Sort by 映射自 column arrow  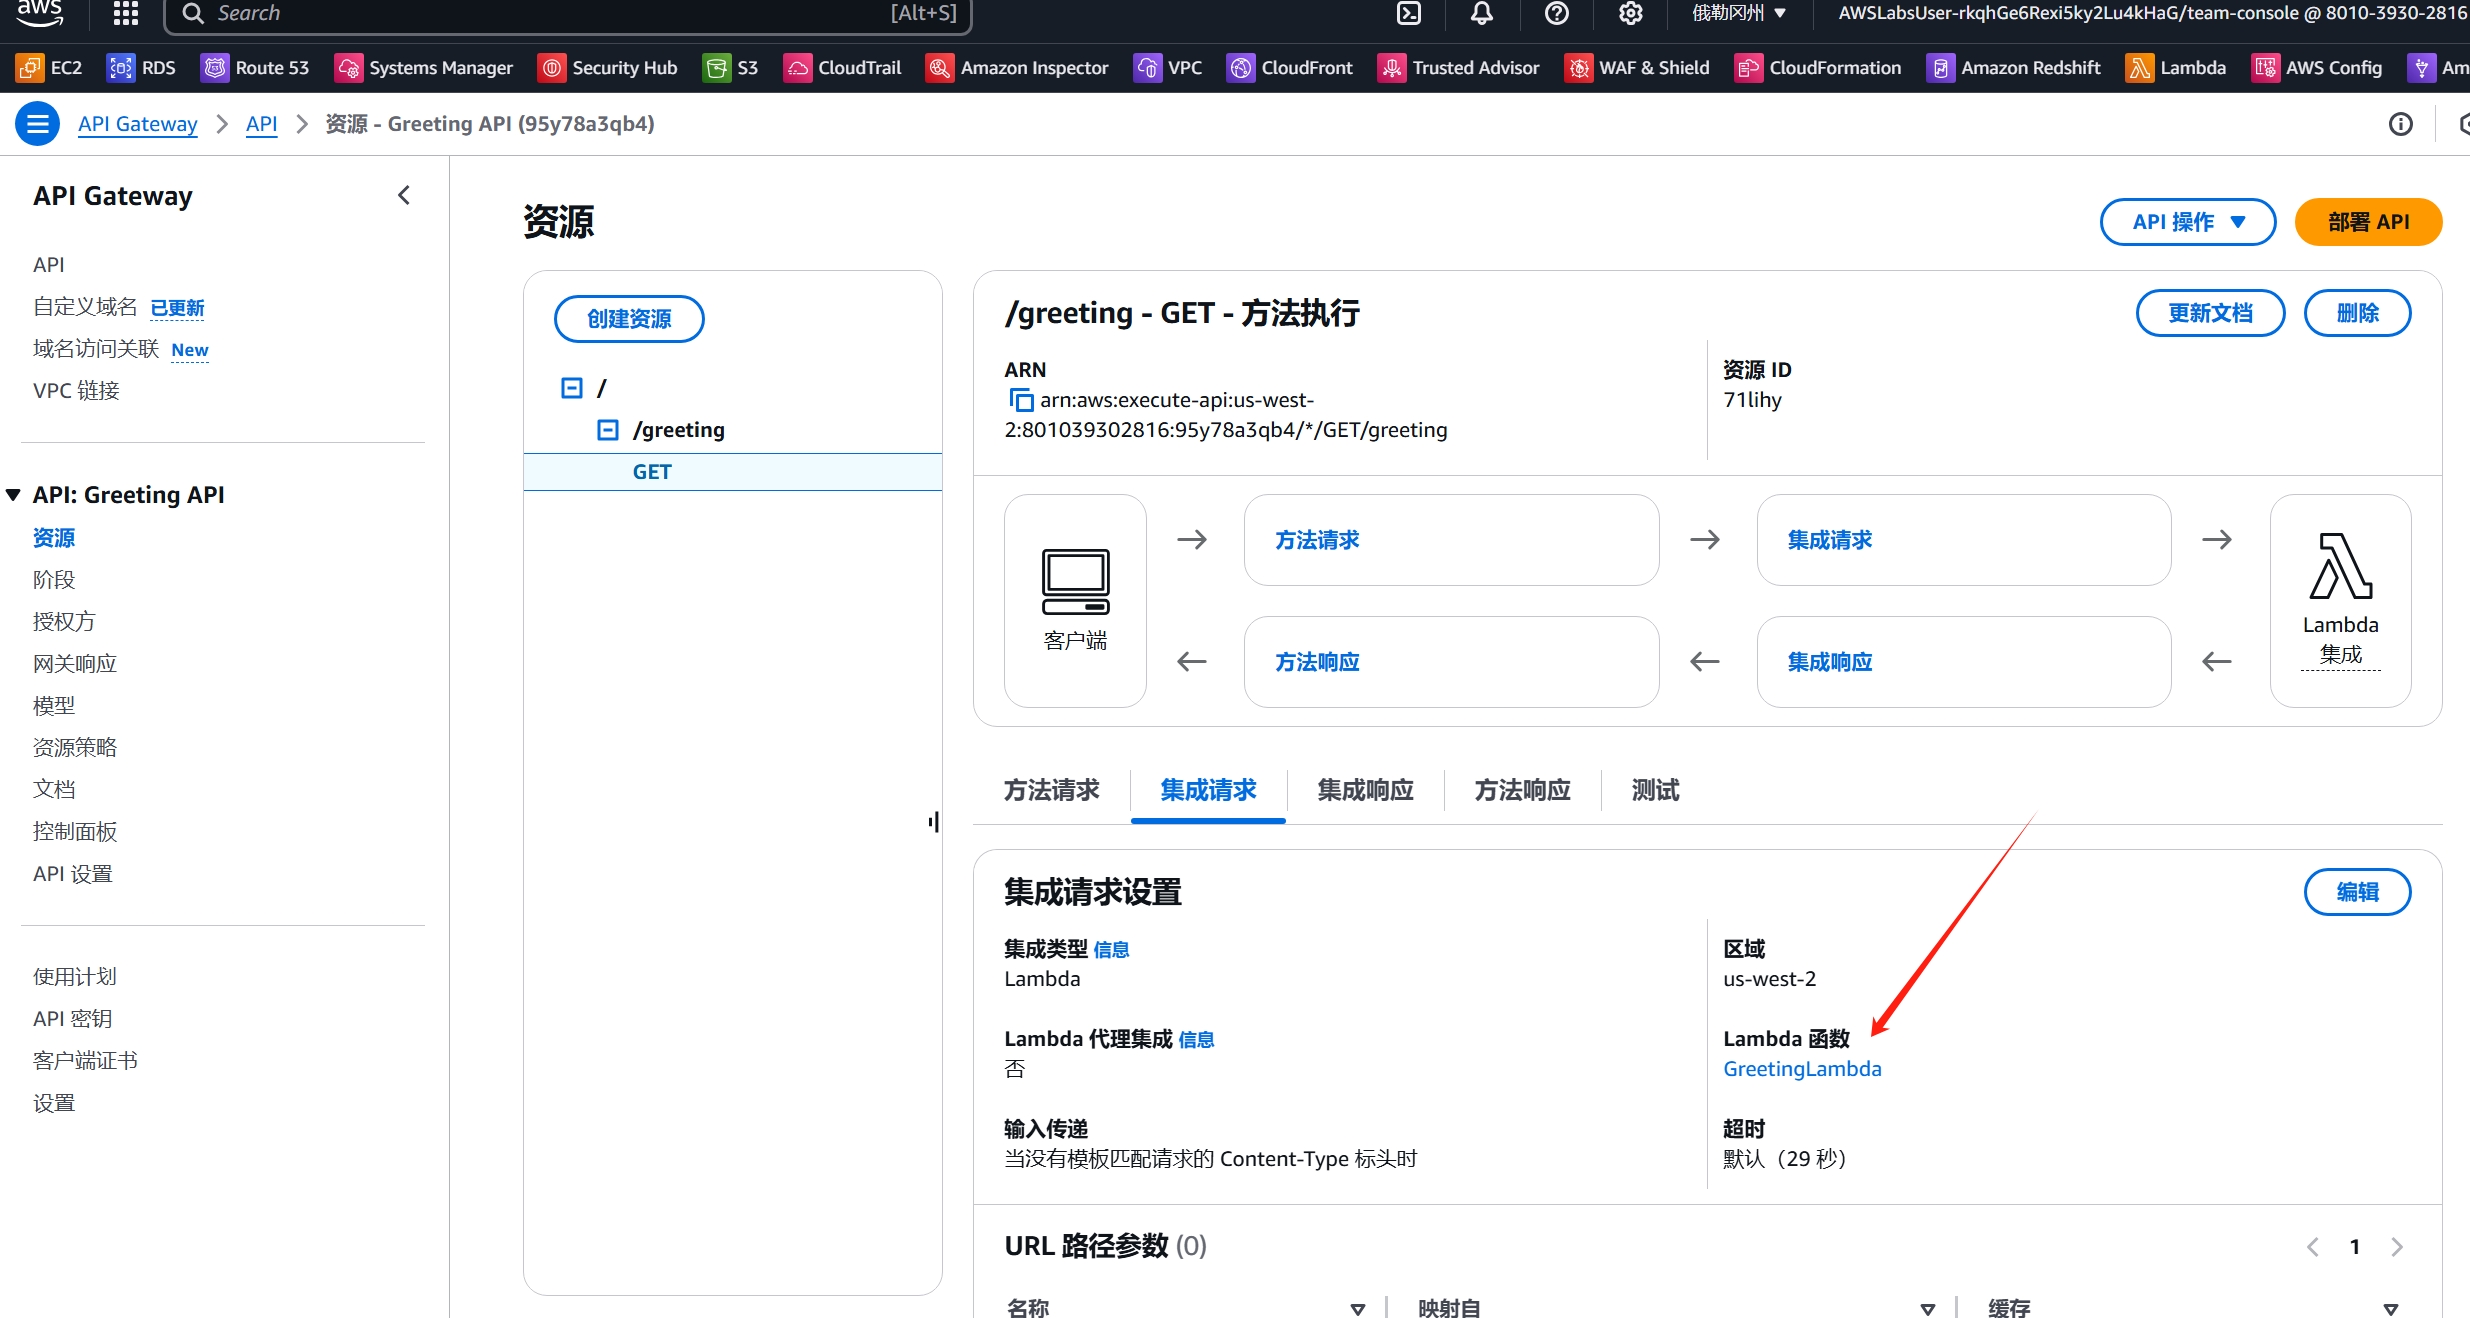(x=1927, y=1308)
